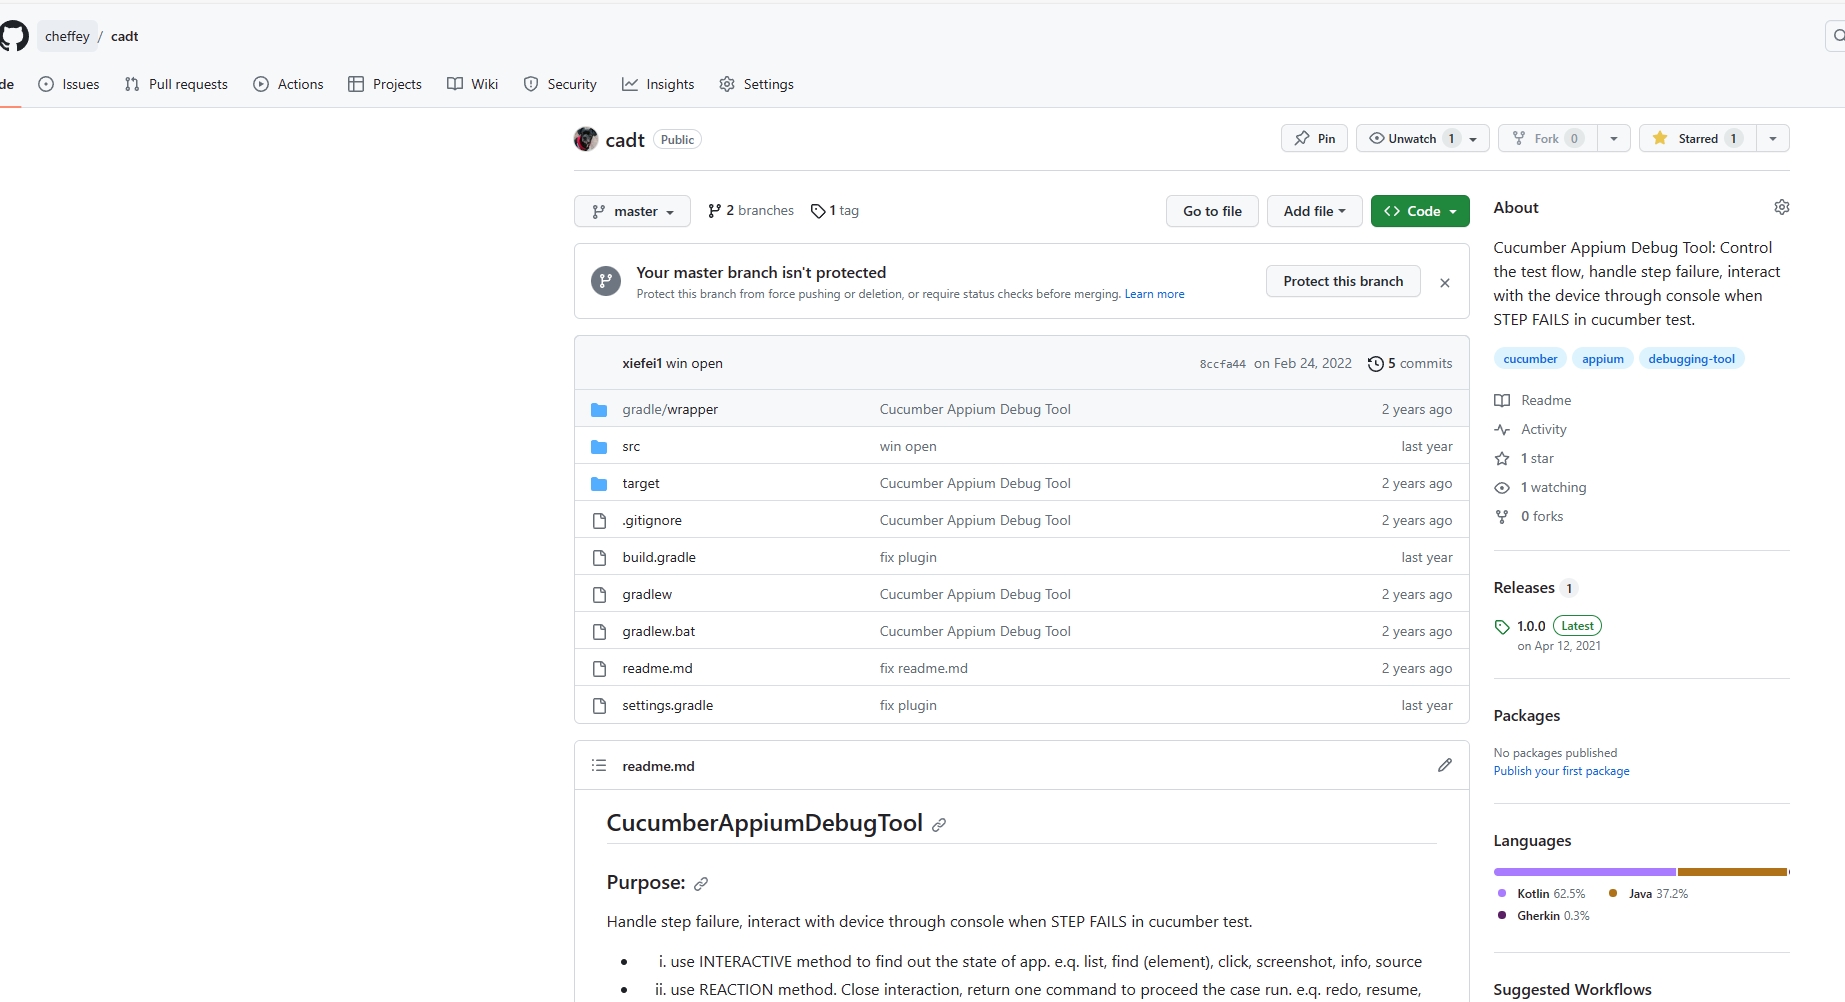Screen dimensions: 1845x1002
Task: Click the target folder icon
Action: [599, 484]
